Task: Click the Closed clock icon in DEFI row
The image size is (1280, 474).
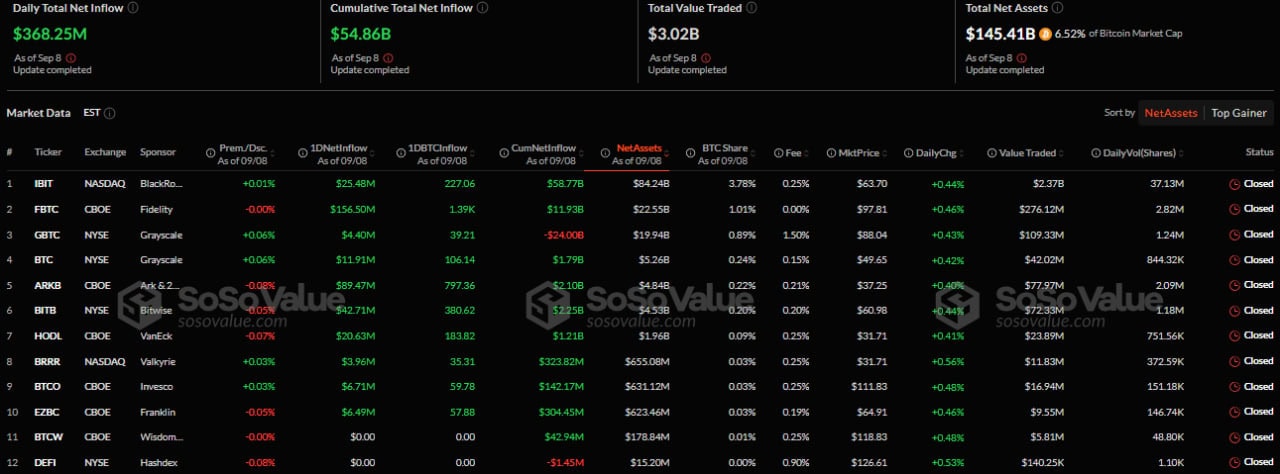Action: click(1234, 462)
